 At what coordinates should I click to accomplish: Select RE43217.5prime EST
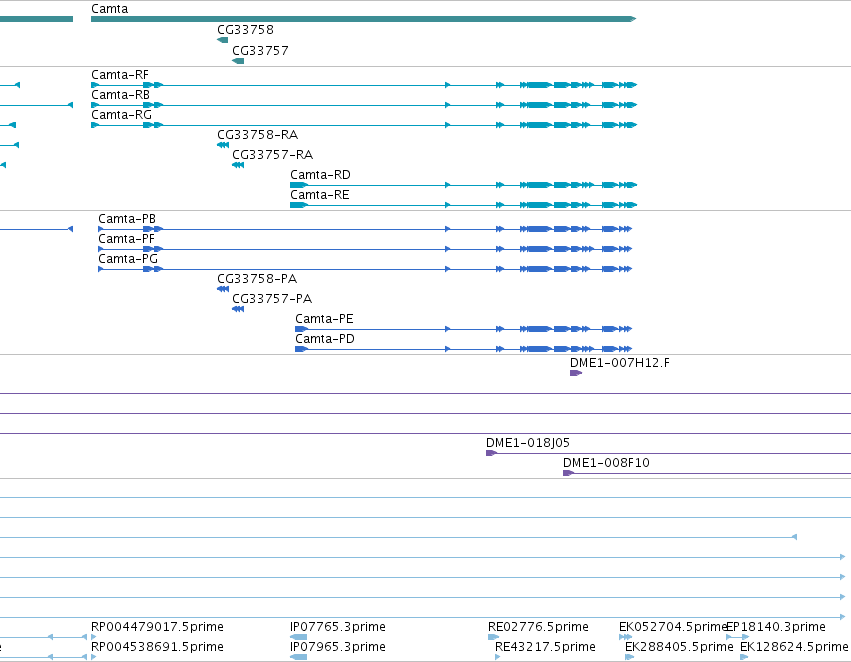[x=545, y=647]
